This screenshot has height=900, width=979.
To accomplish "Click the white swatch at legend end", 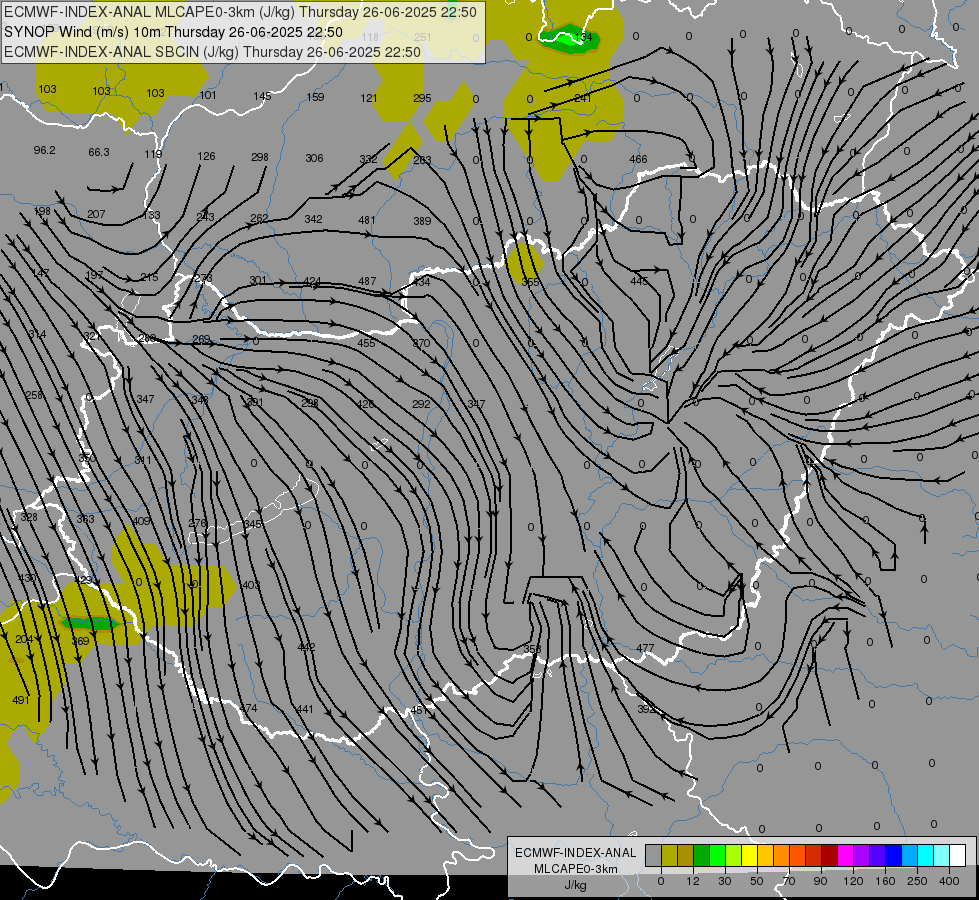I will click(x=958, y=856).
